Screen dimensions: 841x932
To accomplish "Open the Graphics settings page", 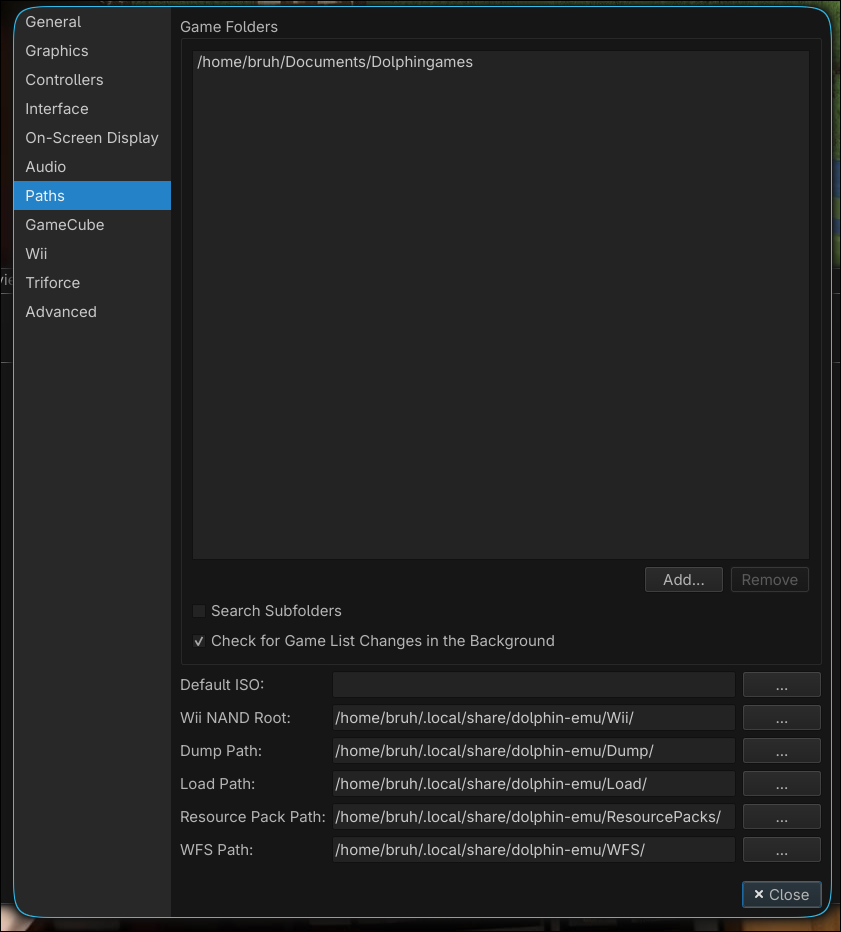I will [92, 51].
